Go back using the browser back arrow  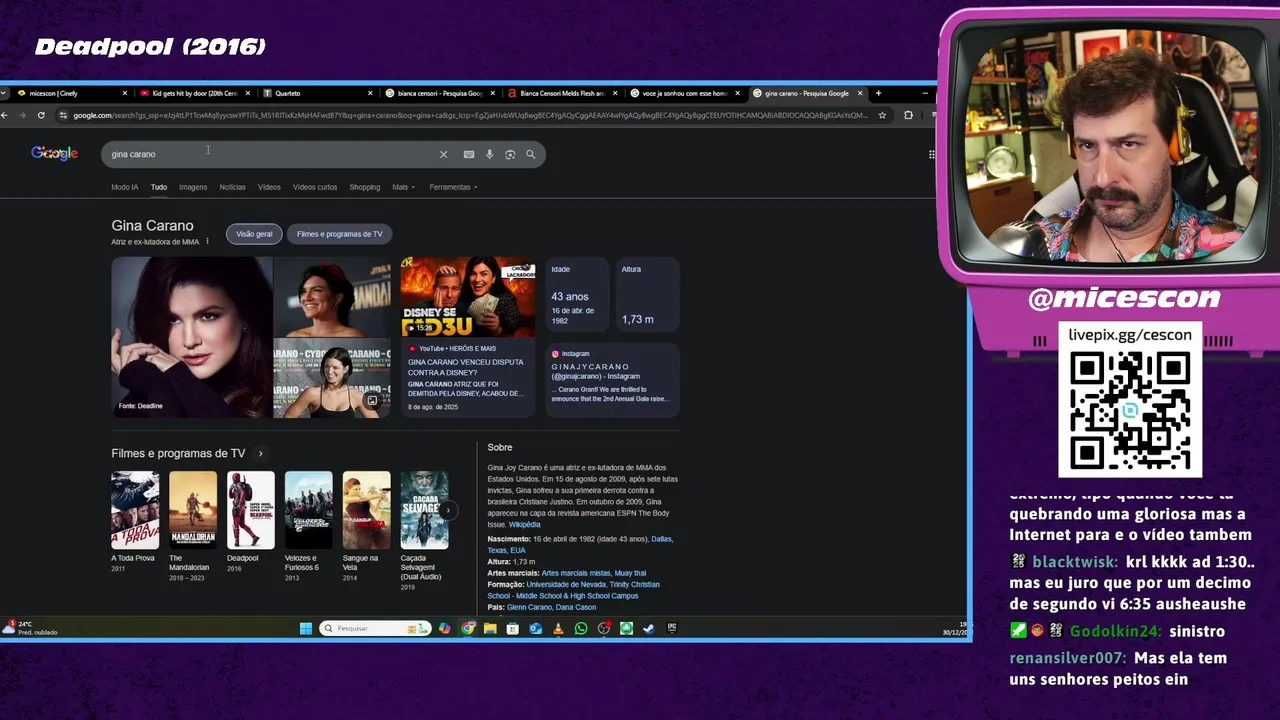[x=5, y=115]
